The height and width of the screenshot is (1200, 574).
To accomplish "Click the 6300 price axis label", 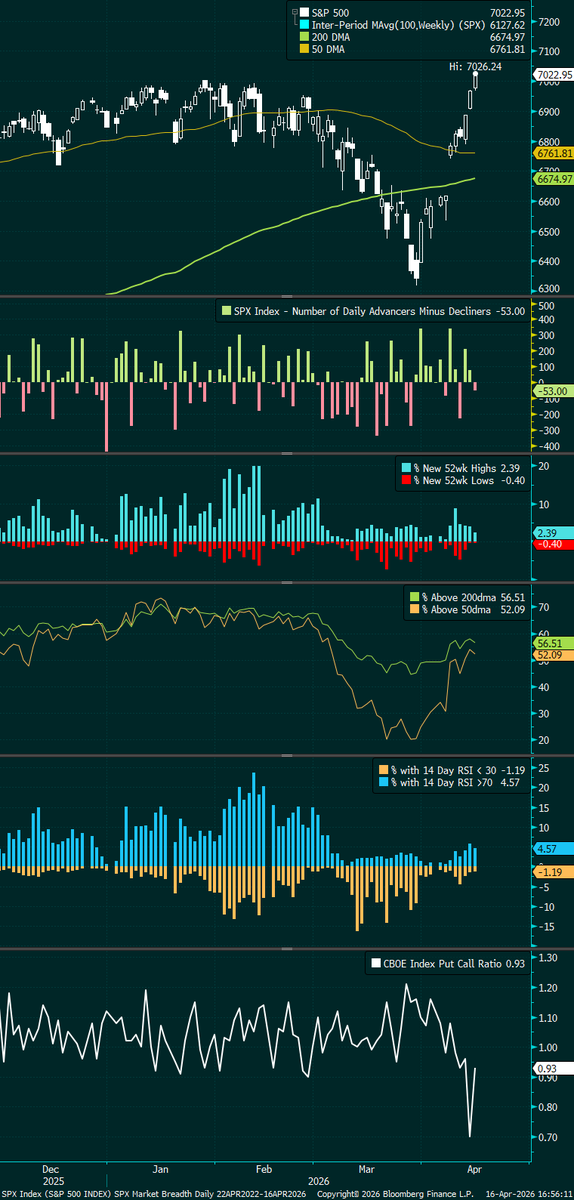I will pos(551,289).
